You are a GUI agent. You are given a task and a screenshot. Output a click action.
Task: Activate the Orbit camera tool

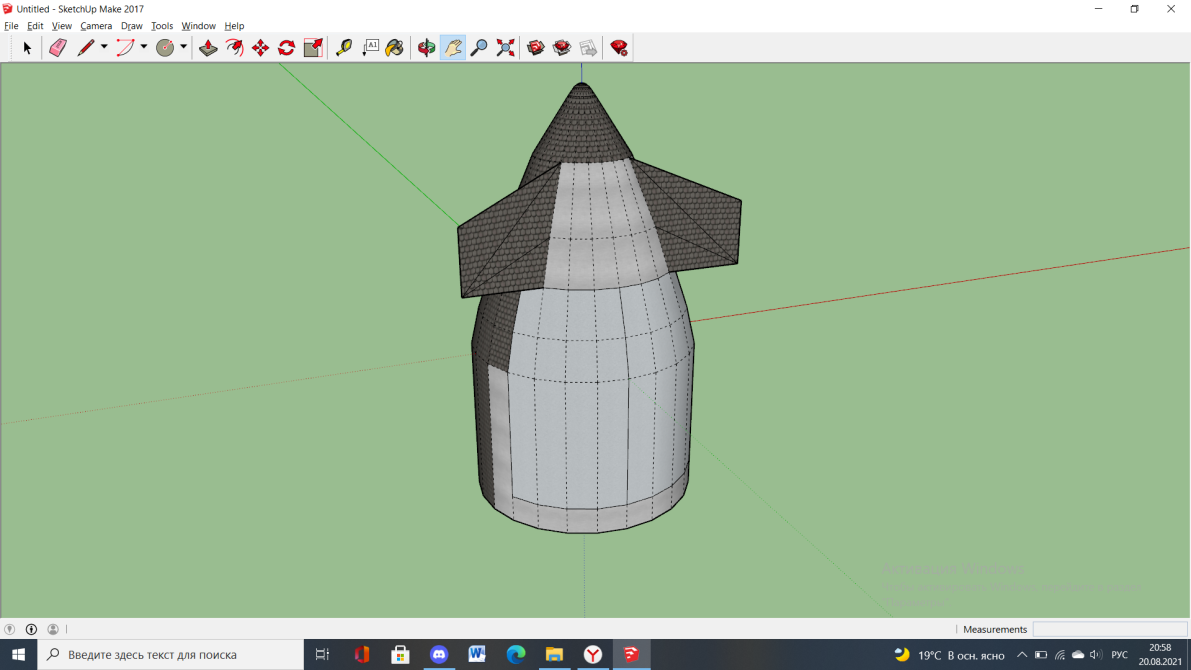427,48
